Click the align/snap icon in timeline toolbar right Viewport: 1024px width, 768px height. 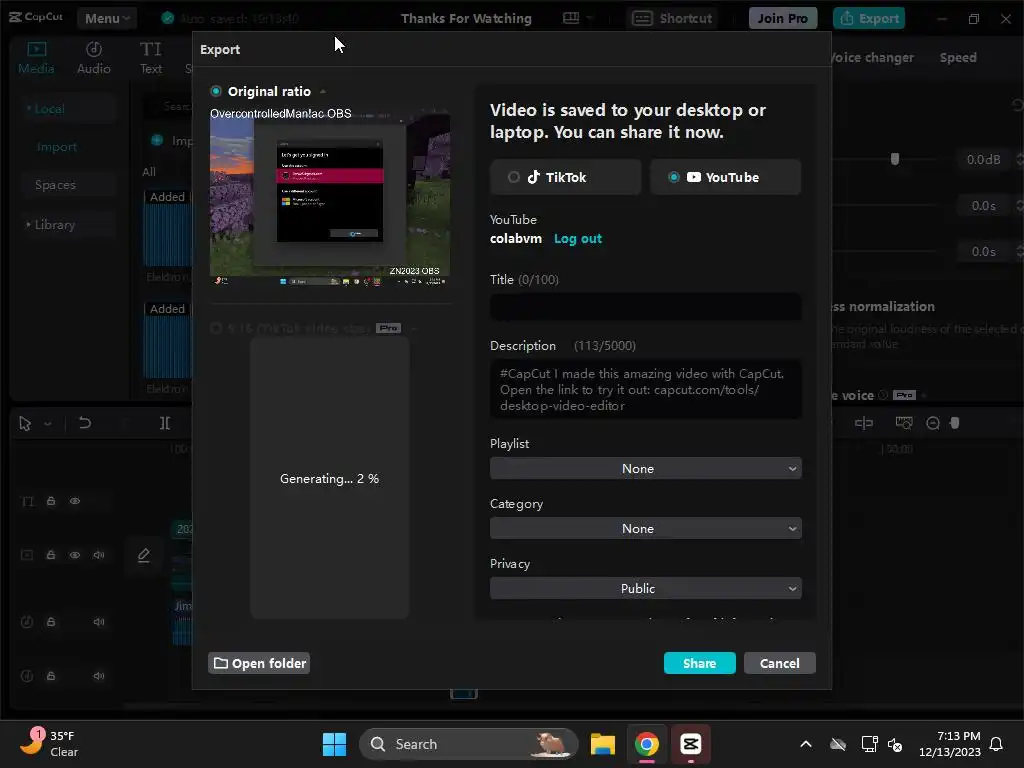[863, 423]
